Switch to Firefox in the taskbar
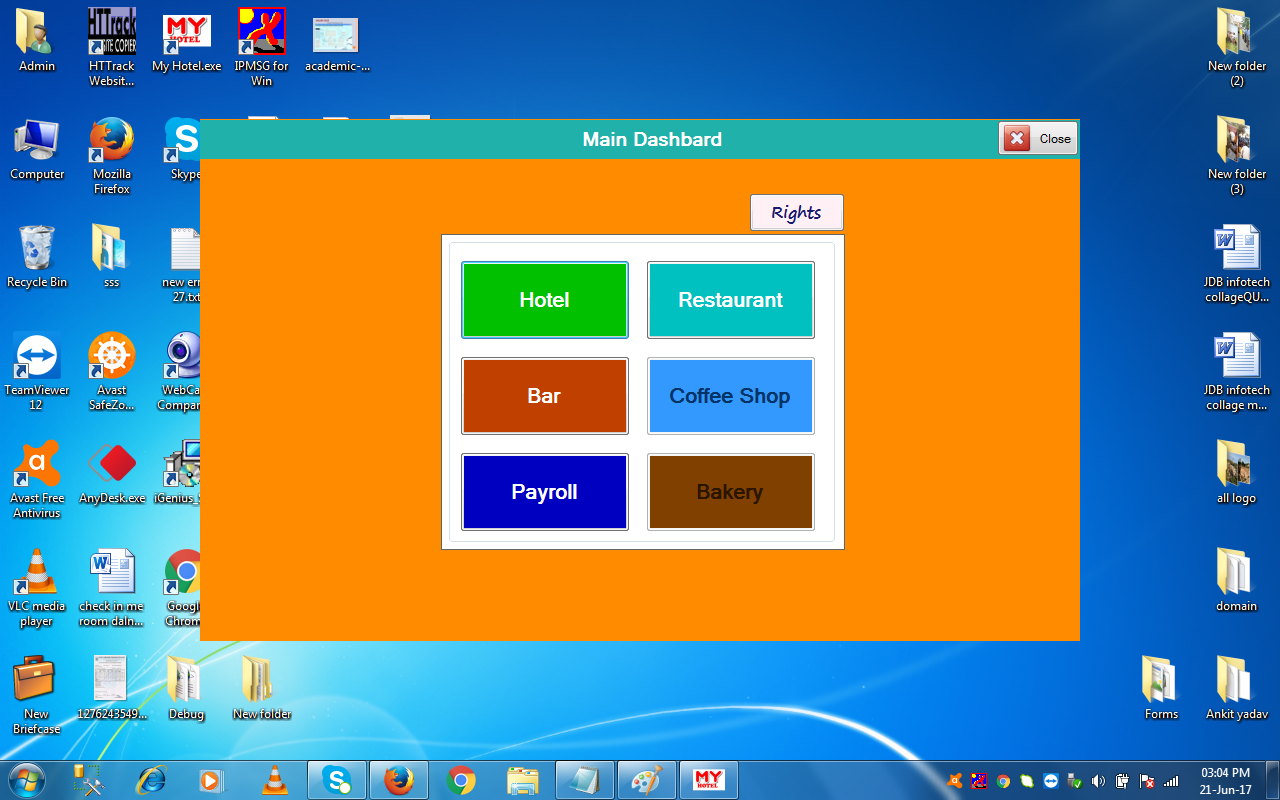 399,780
